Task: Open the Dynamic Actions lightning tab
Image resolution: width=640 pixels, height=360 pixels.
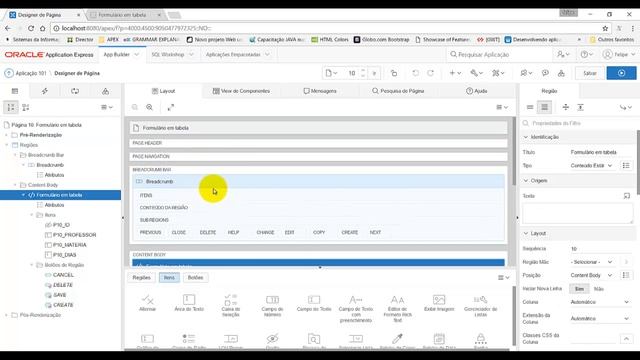Action: [x=45, y=91]
